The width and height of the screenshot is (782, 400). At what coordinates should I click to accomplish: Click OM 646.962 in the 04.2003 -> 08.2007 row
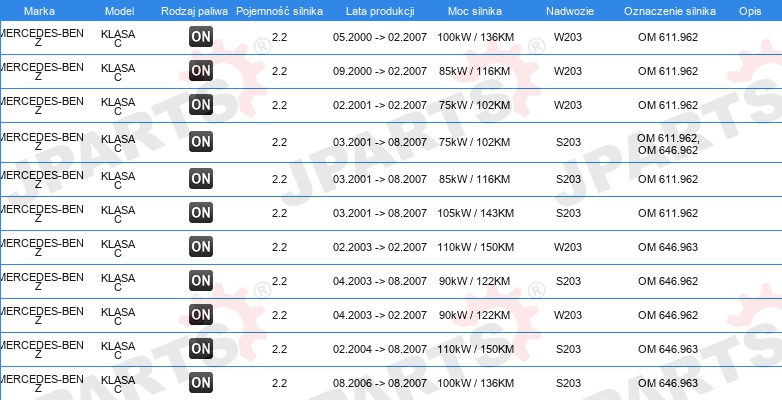[668, 281]
